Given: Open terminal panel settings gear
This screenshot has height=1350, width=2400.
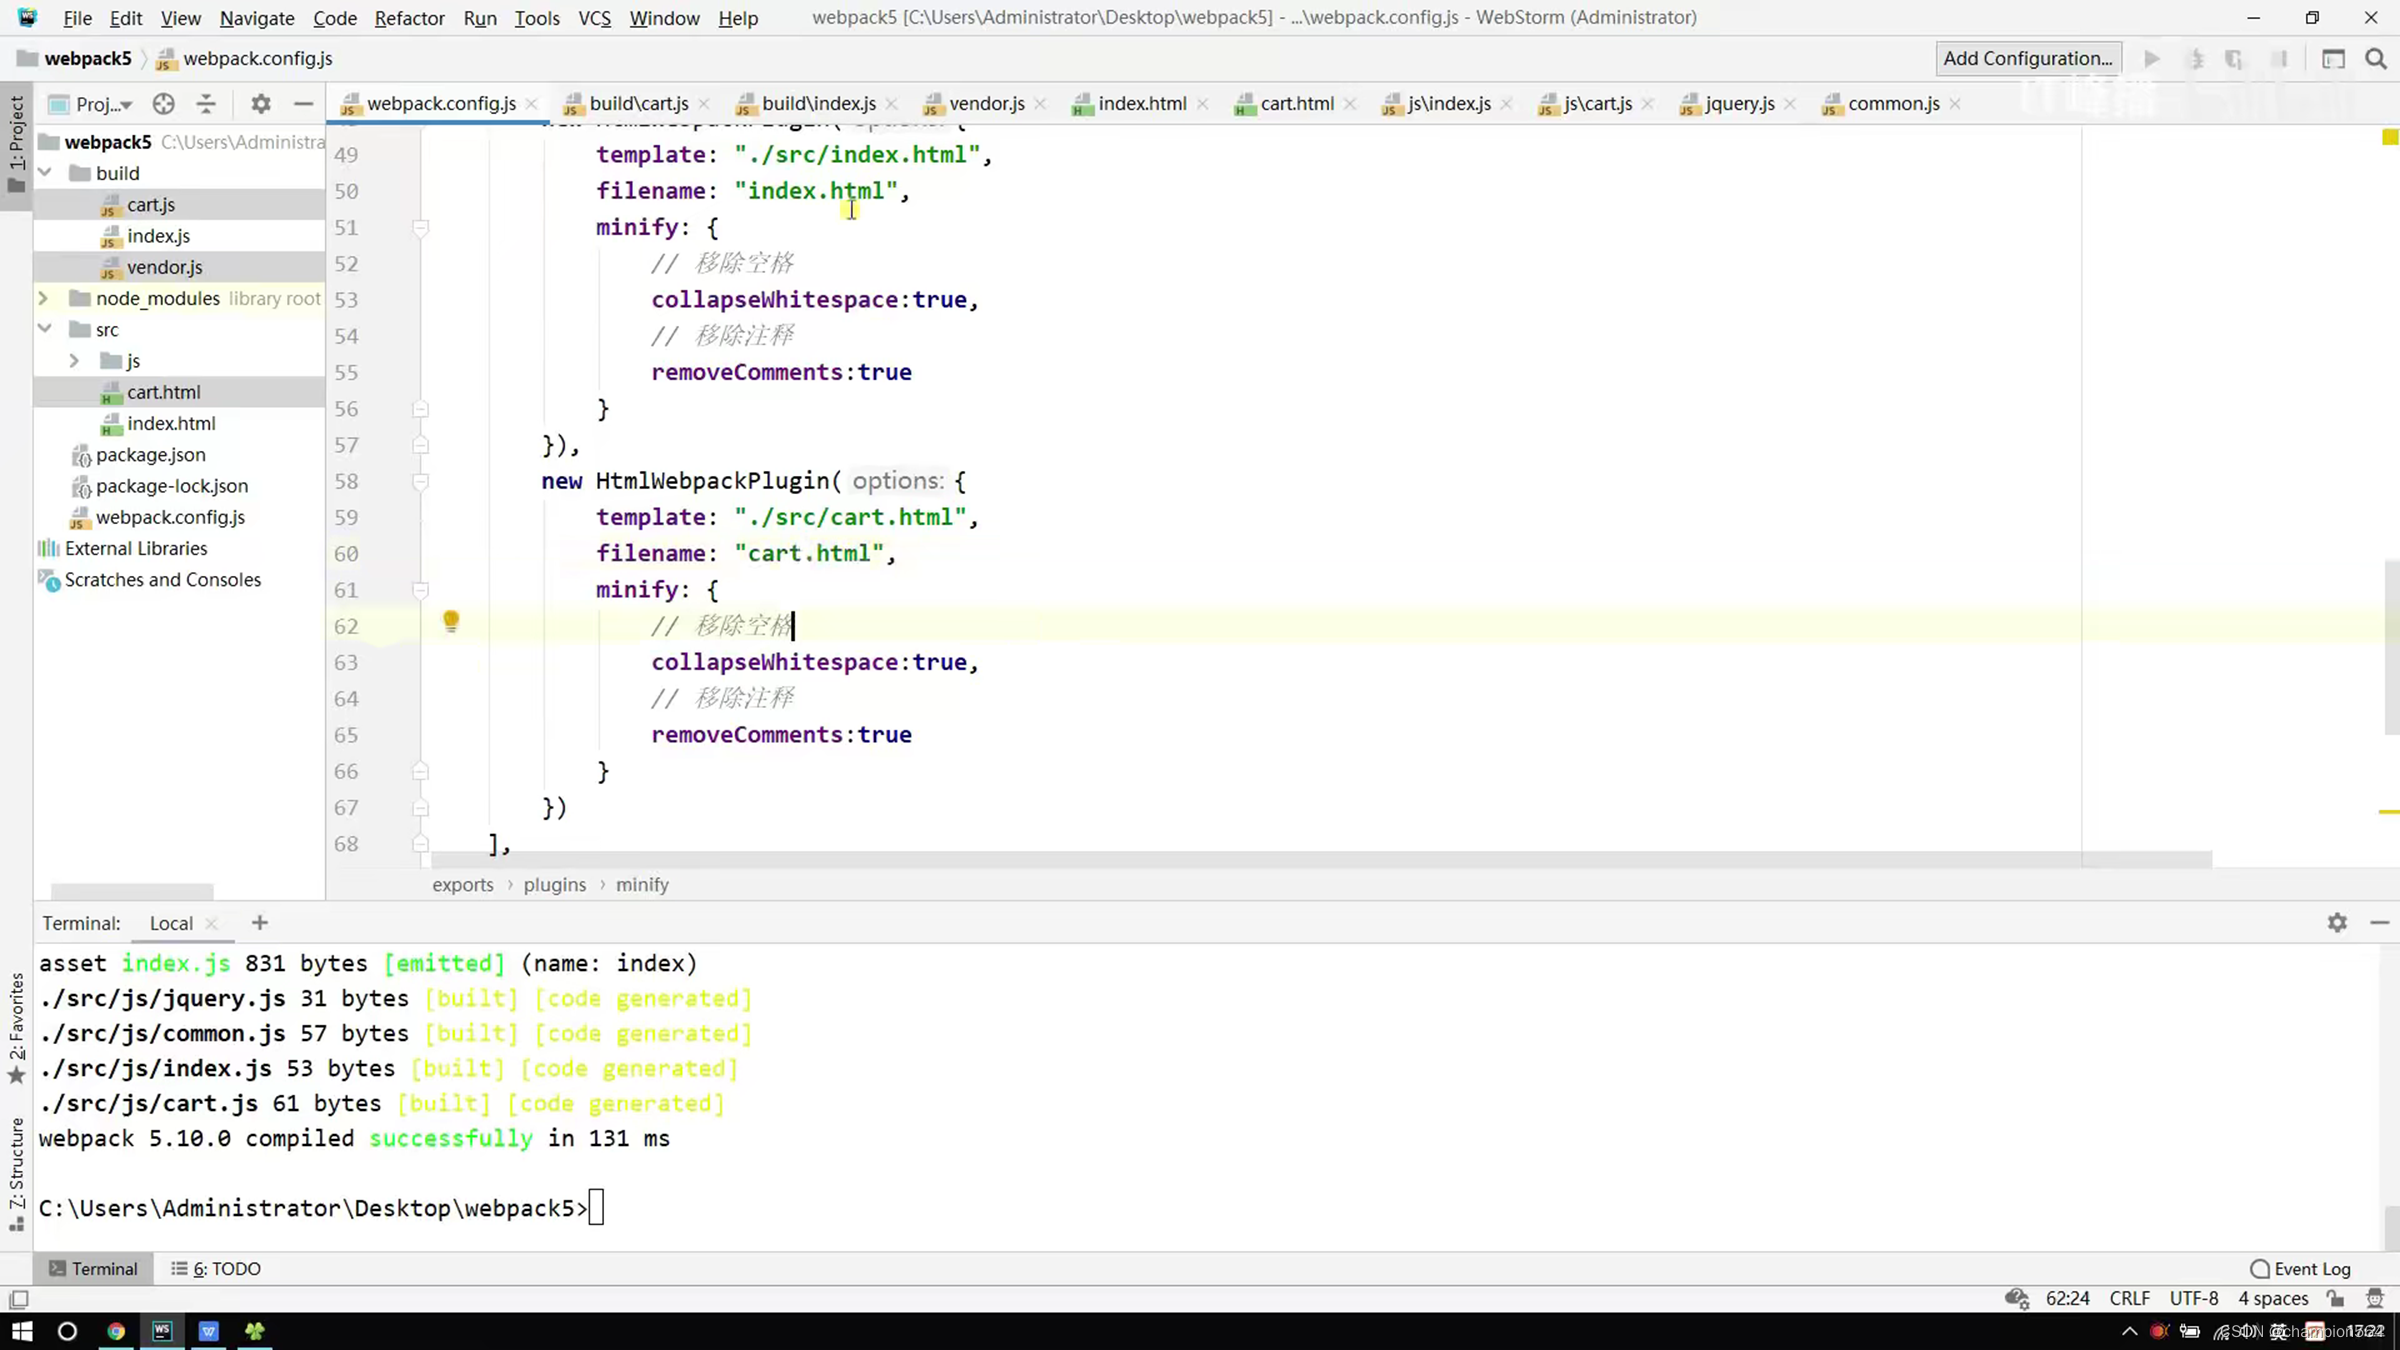Looking at the screenshot, I should (2337, 923).
